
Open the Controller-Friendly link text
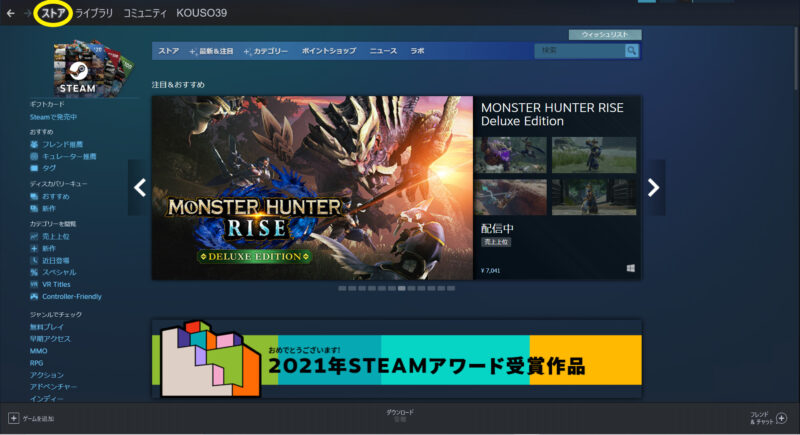pos(71,296)
